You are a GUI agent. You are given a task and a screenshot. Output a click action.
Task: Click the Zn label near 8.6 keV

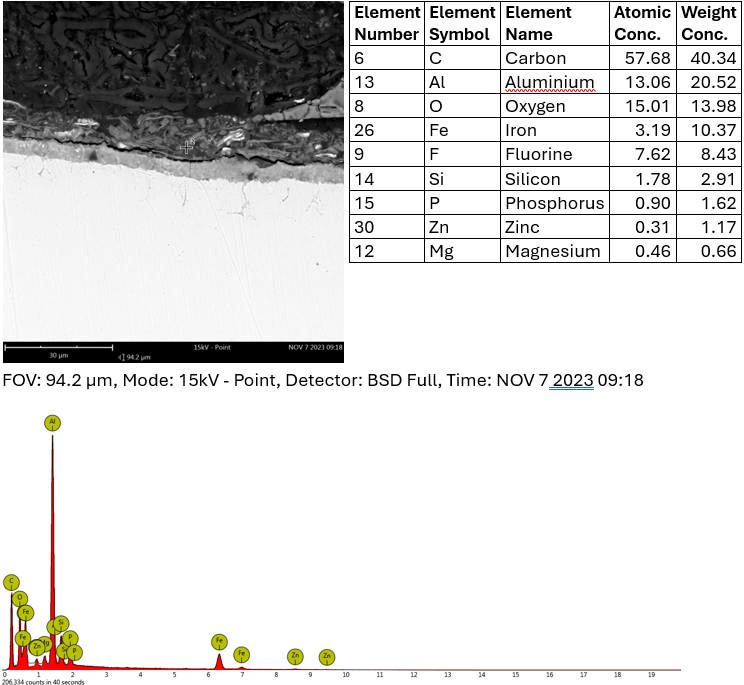tap(295, 657)
